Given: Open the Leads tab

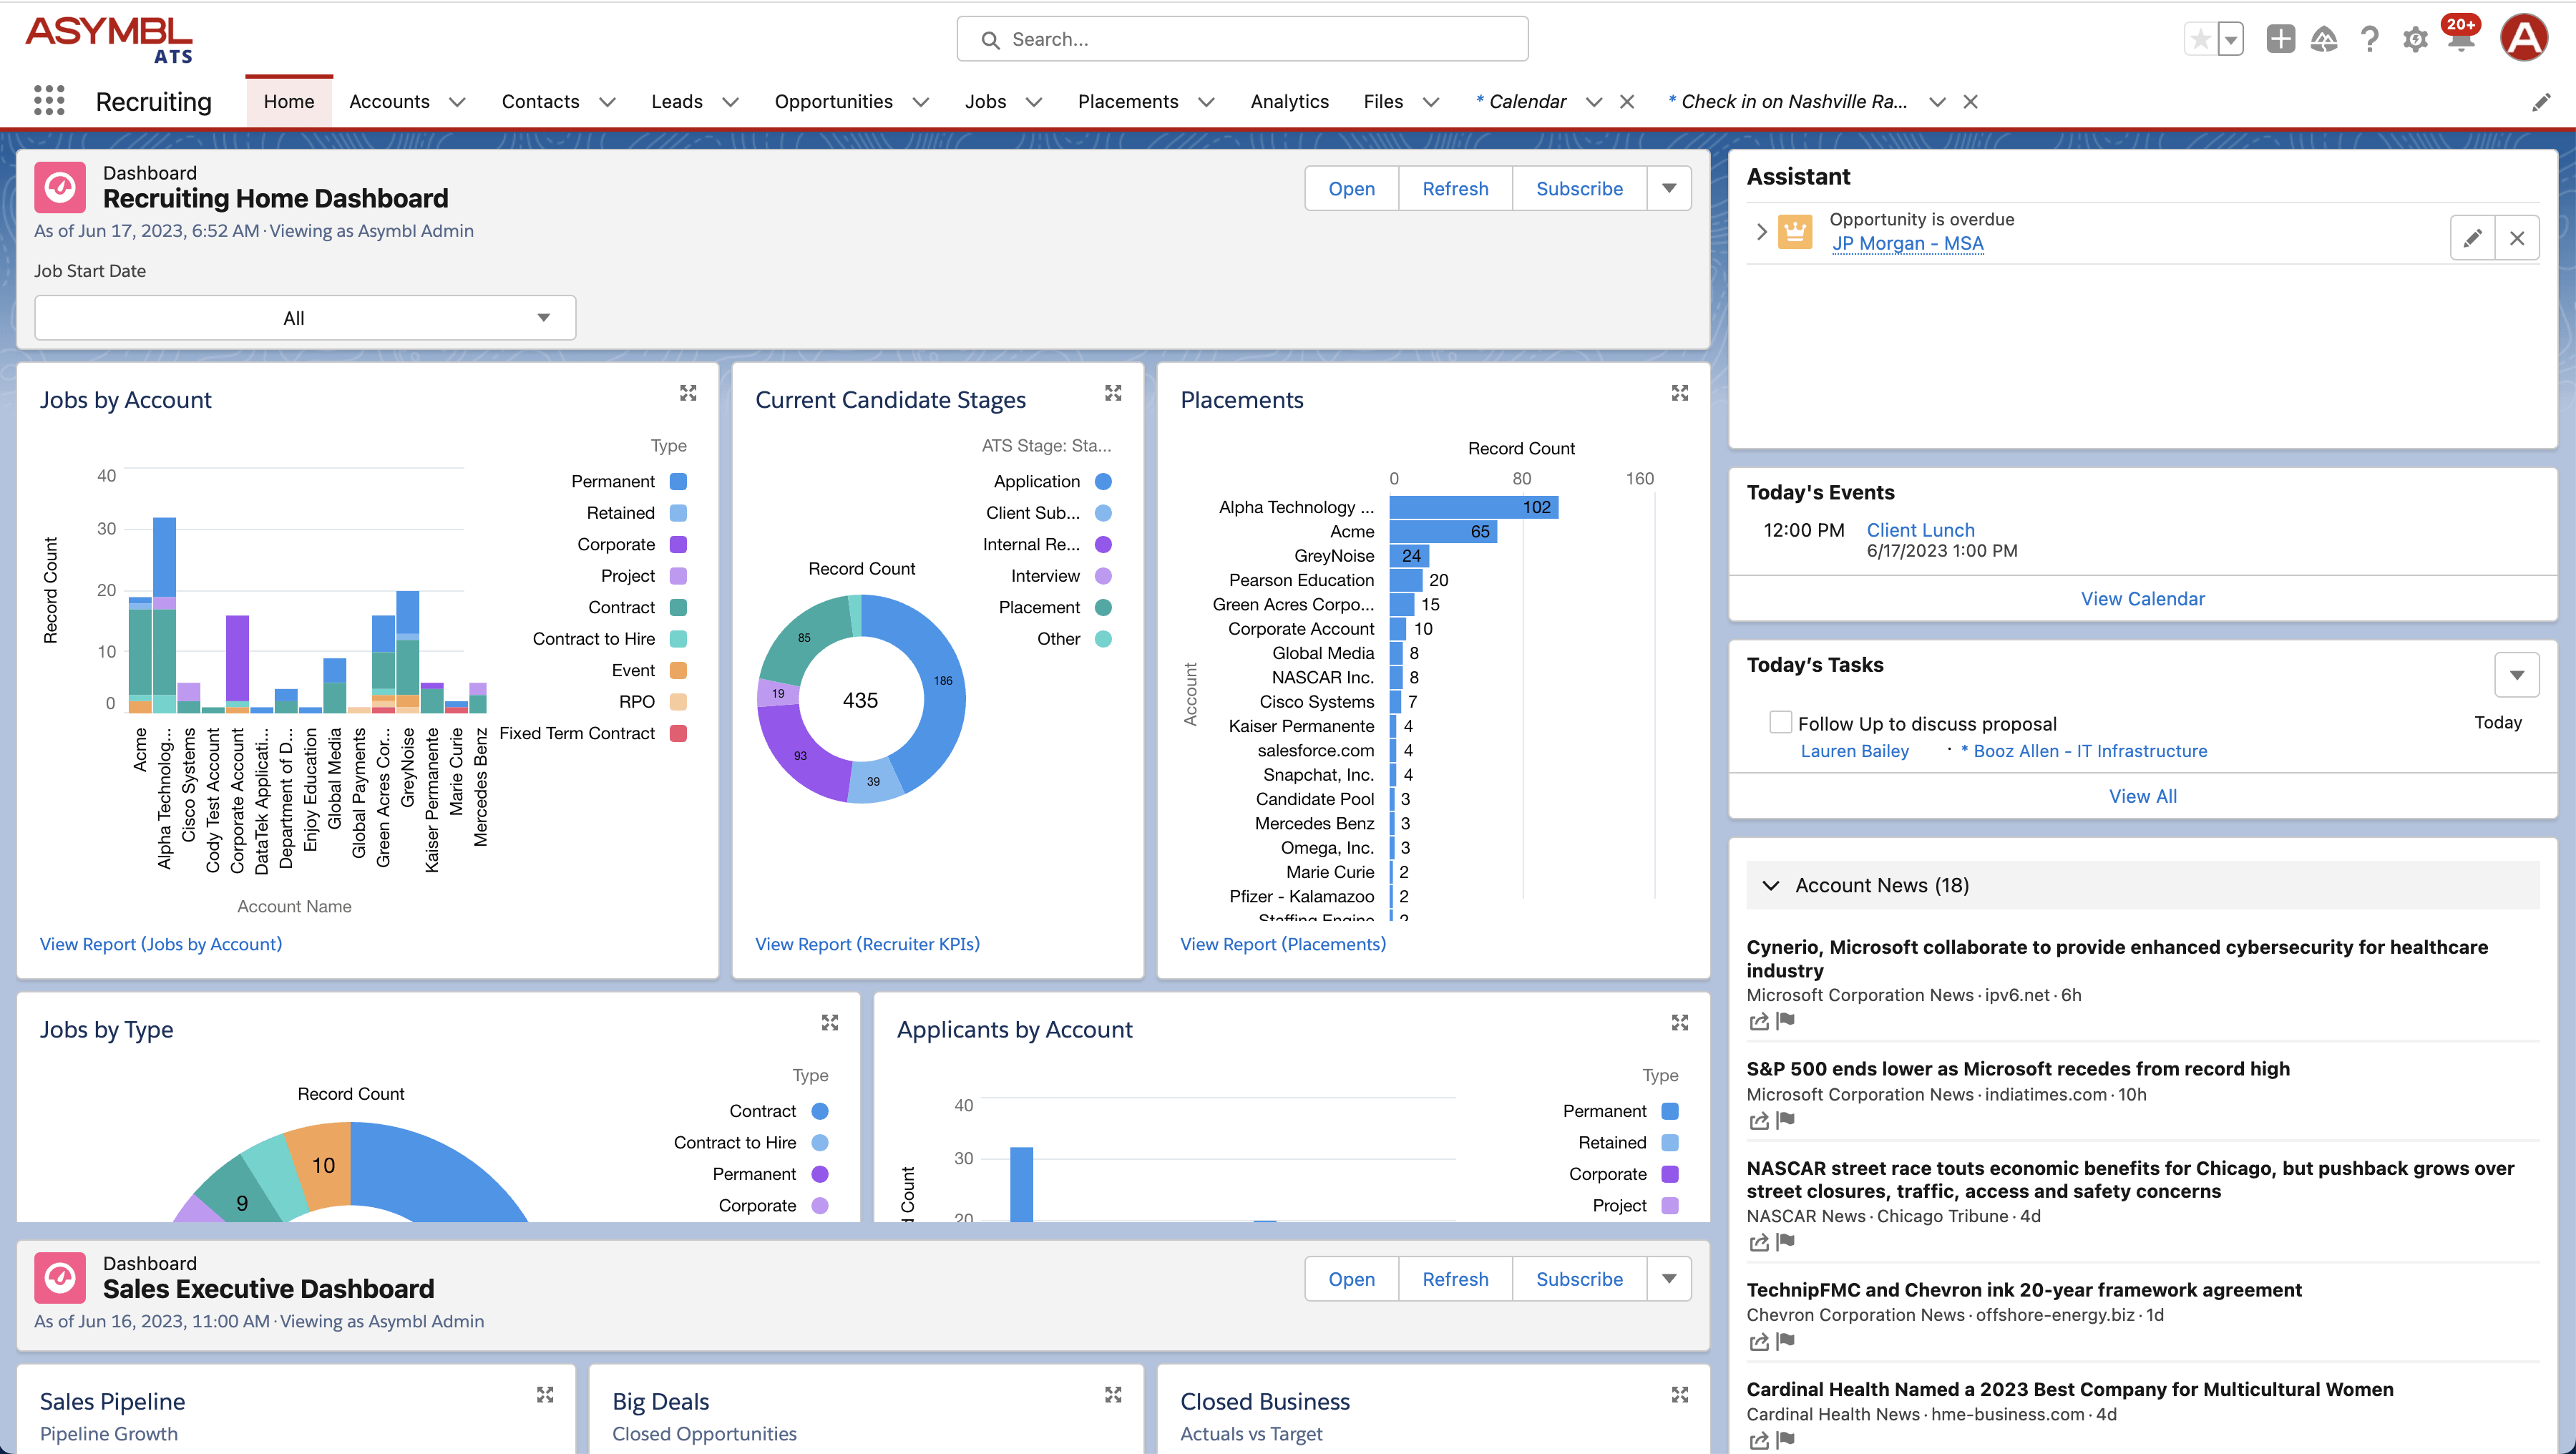Looking at the screenshot, I should [677, 102].
